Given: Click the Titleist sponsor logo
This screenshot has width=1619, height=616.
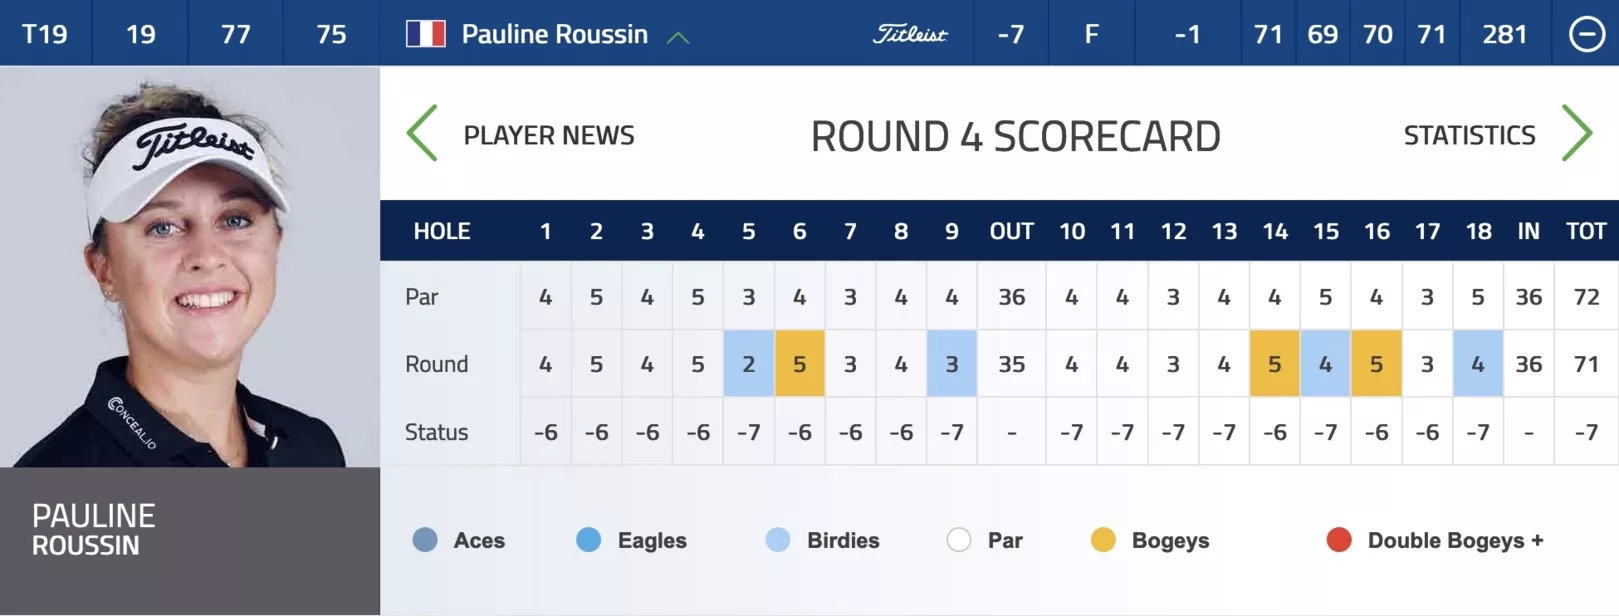Looking at the screenshot, I should click(910, 34).
